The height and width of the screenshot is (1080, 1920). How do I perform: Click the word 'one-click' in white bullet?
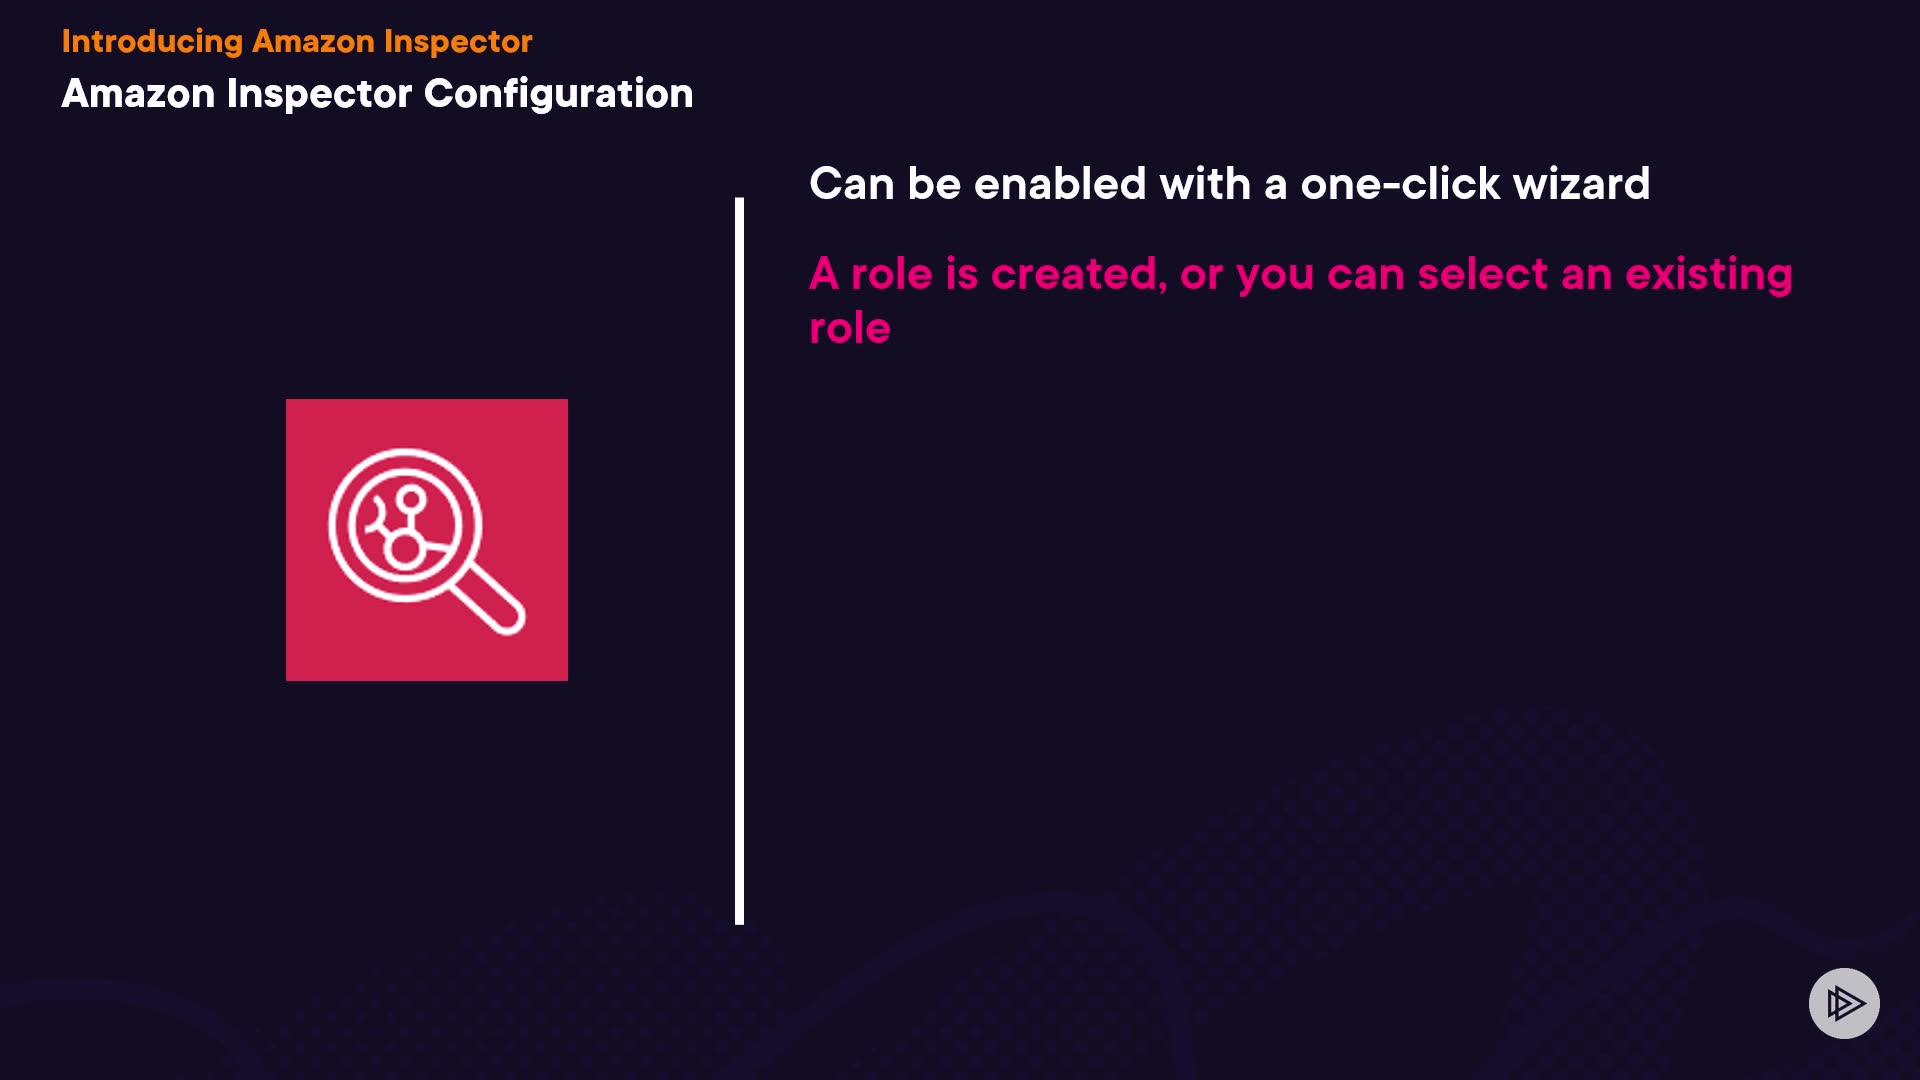[x=1400, y=184]
